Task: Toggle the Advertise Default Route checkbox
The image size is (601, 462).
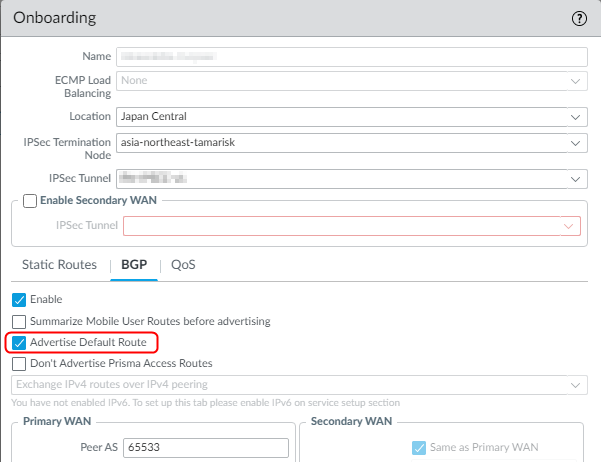Action: (x=19, y=342)
